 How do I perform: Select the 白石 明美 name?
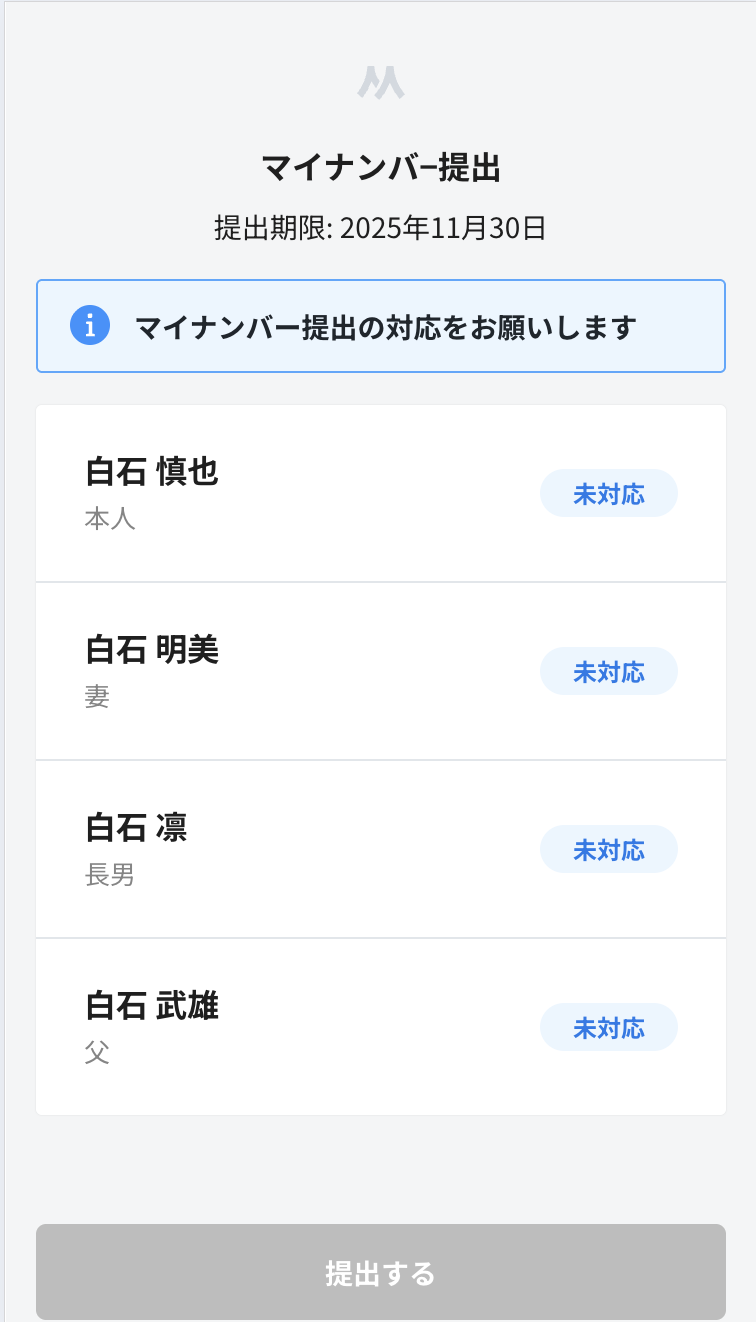click(152, 649)
